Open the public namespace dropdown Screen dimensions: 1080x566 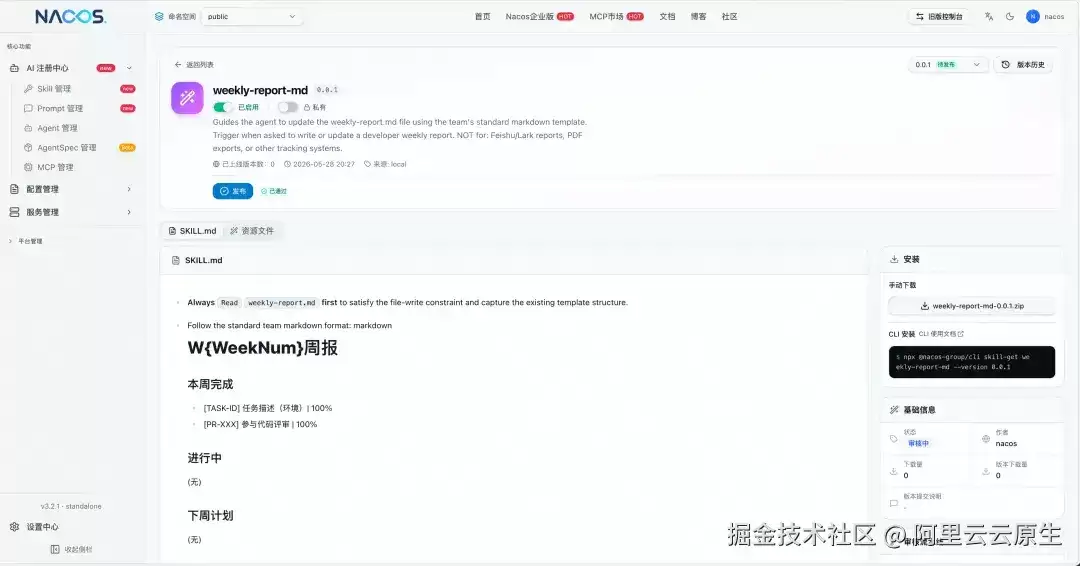click(251, 17)
